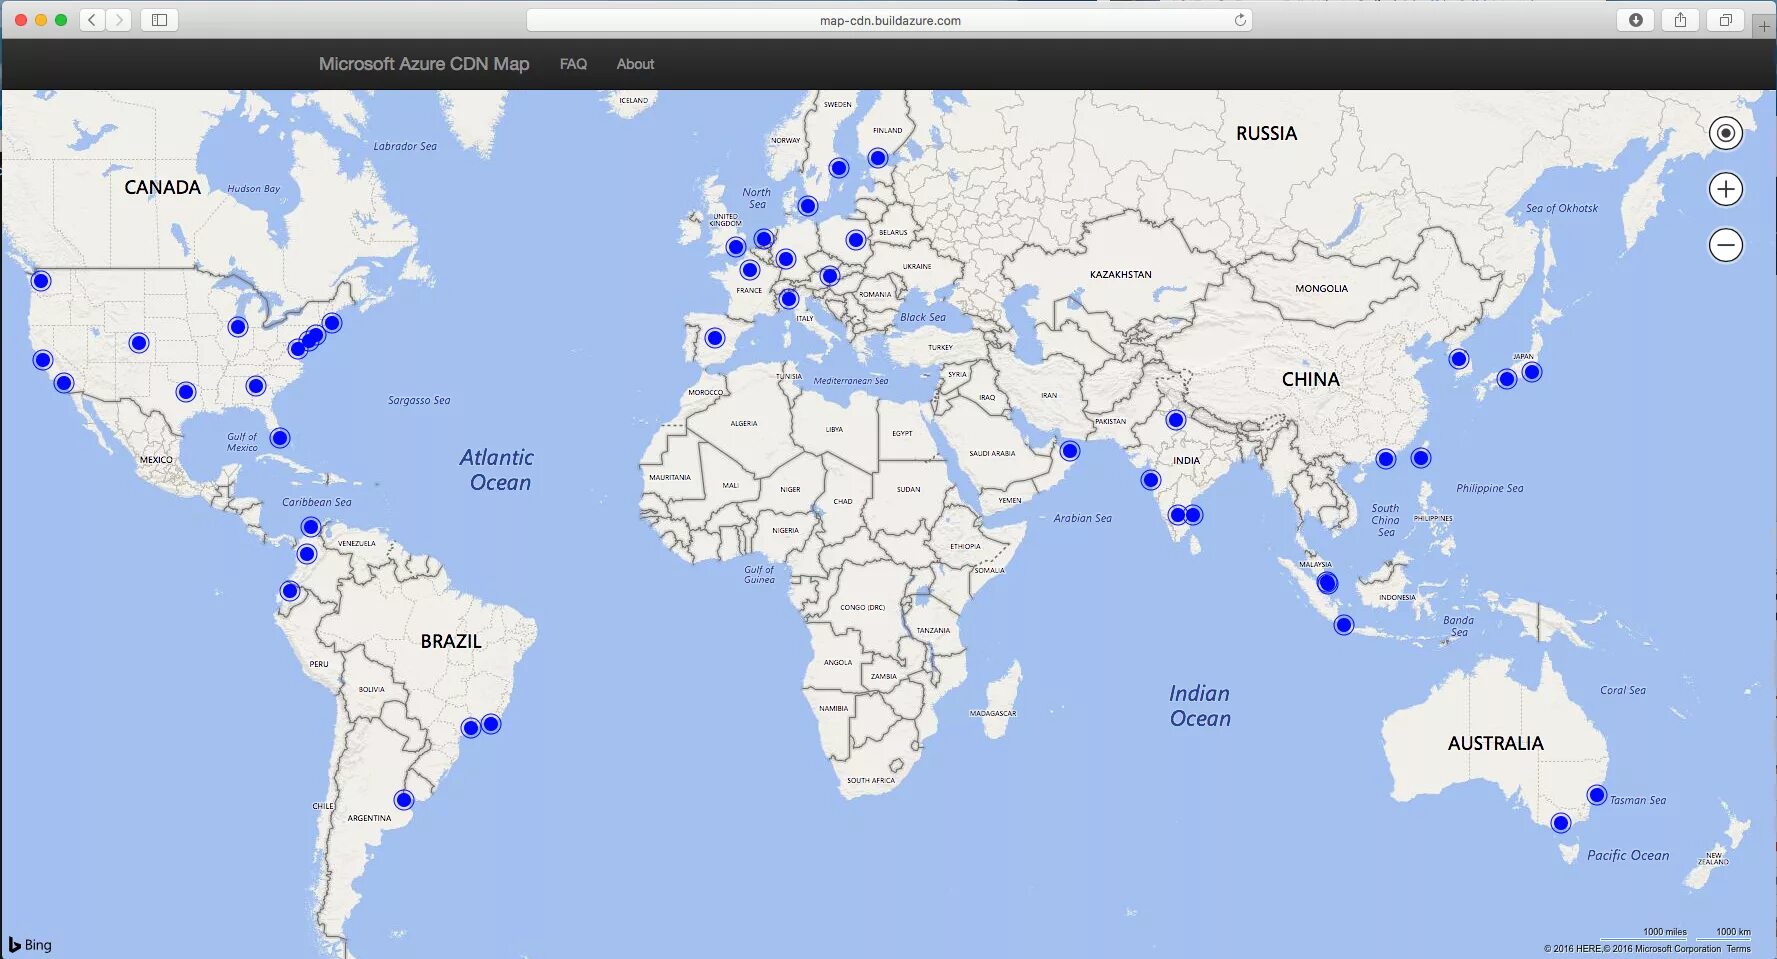Click the Bing logo

(x=30, y=945)
